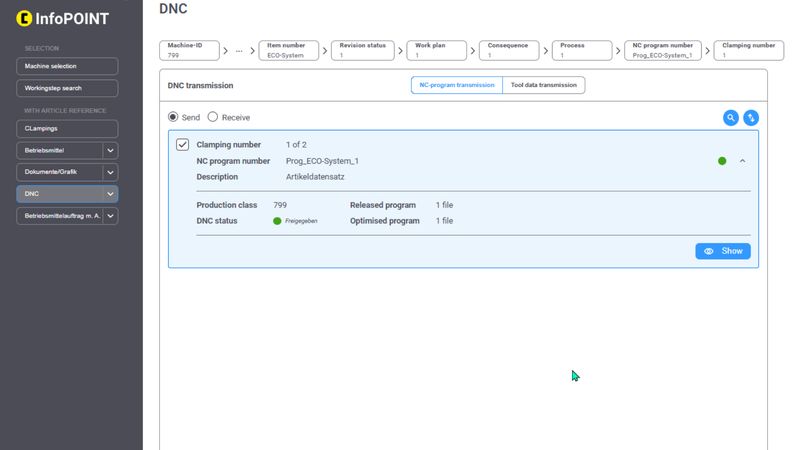The width and height of the screenshot is (800, 450).
Task: Toggle the Clamping number 1 of 2 checkbox
Action: (x=183, y=144)
